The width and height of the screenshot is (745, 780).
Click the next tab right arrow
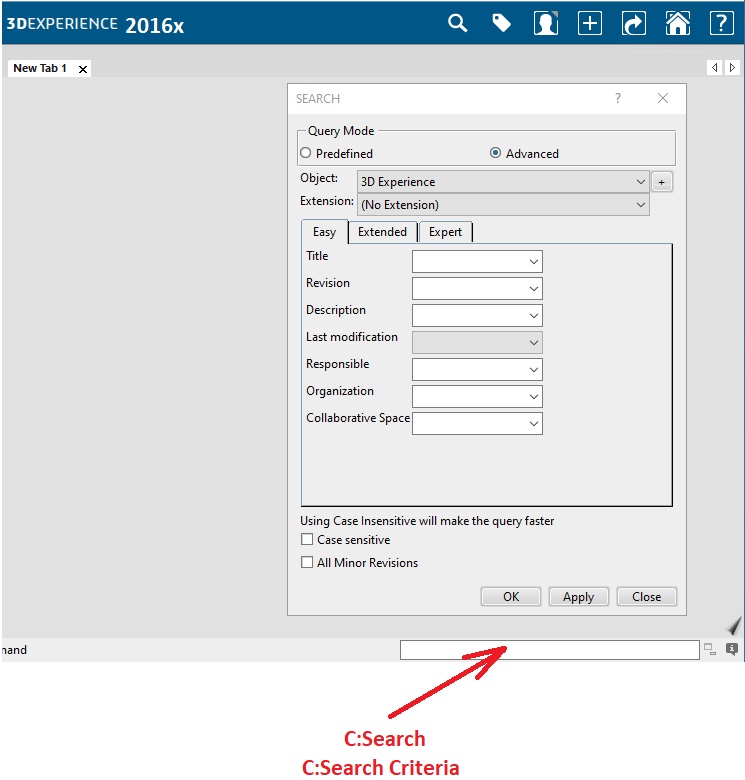(732, 67)
